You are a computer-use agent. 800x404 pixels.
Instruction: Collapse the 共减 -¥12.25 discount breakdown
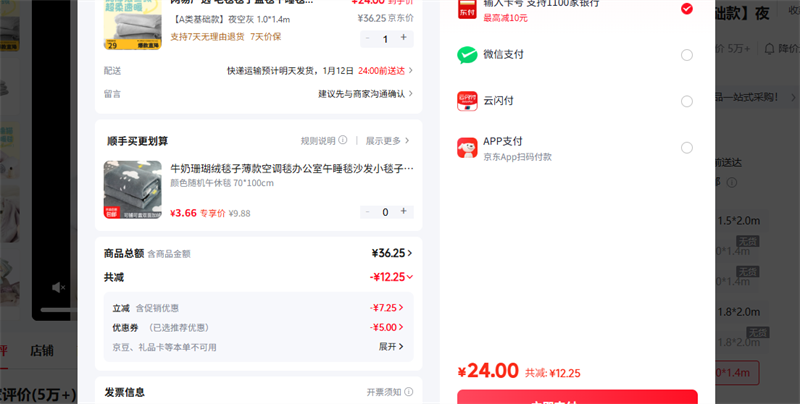[409, 277]
